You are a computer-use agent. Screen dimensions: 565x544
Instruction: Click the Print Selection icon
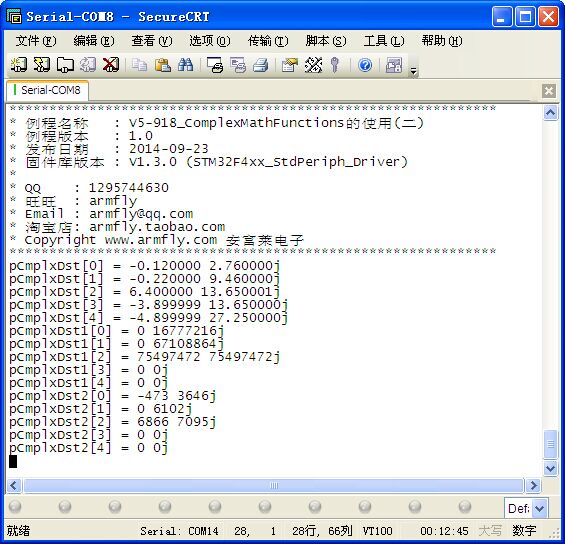238,65
